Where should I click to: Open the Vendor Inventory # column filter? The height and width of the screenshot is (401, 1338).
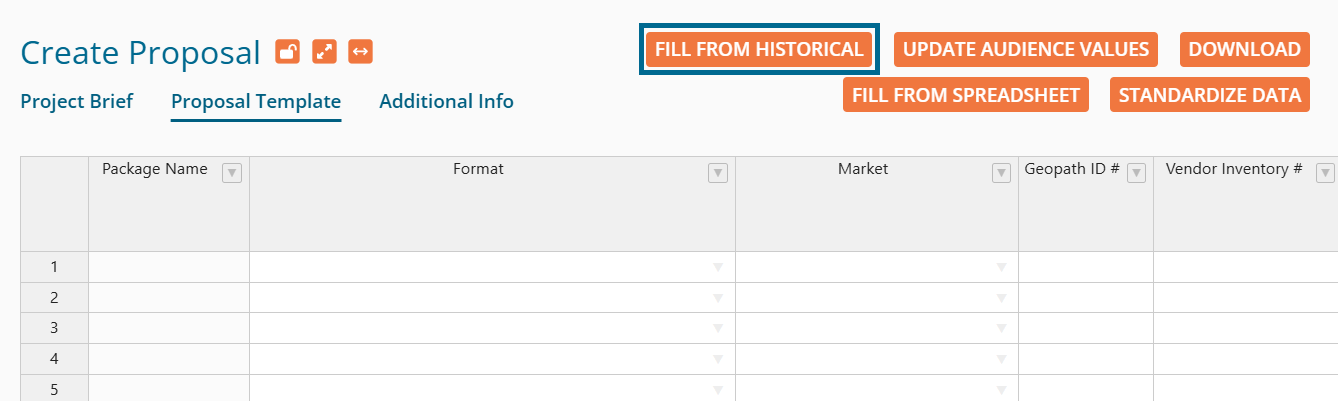[x=1325, y=173]
